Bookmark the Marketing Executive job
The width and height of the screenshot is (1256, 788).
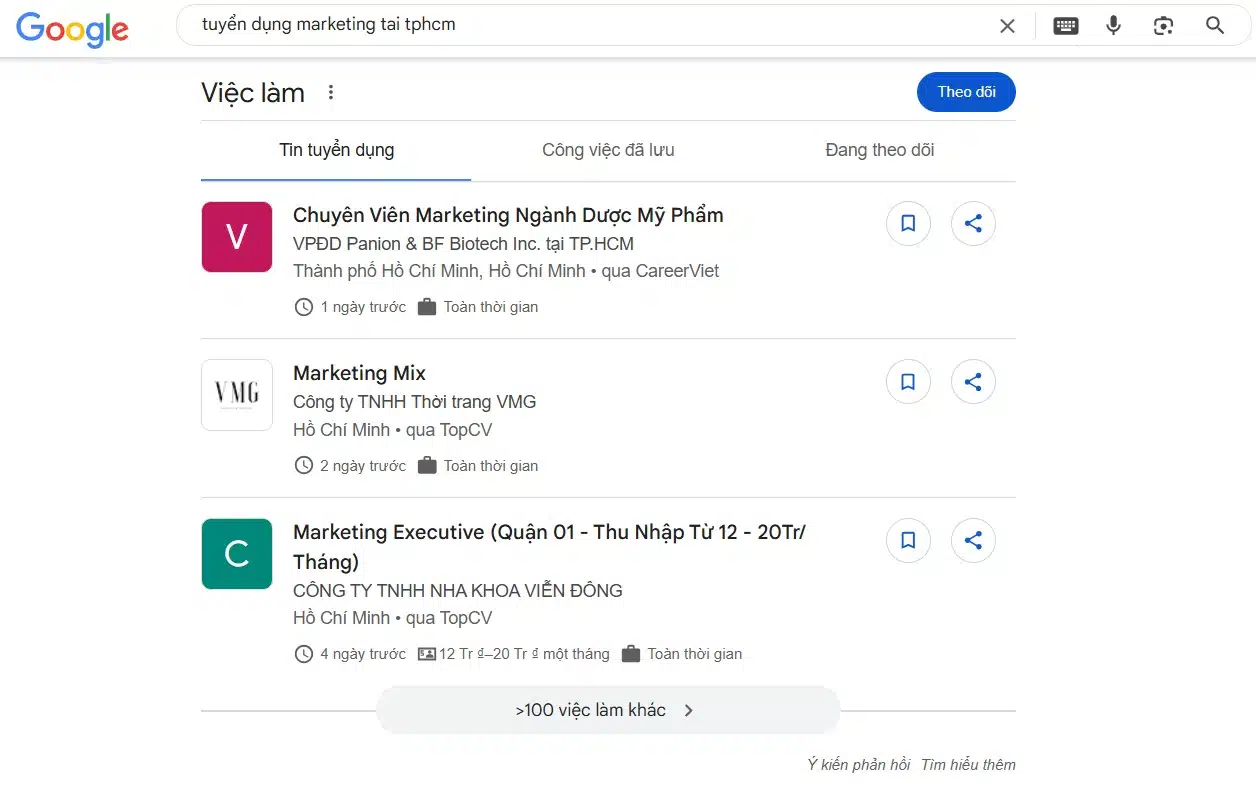pyautogui.click(x=908, y=541)
